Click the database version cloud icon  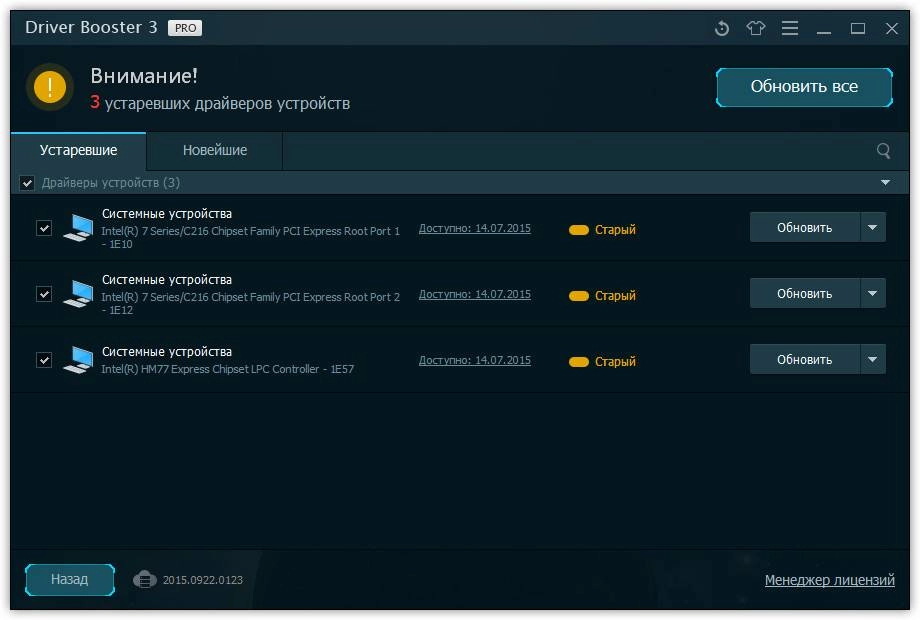coord(145,579)
